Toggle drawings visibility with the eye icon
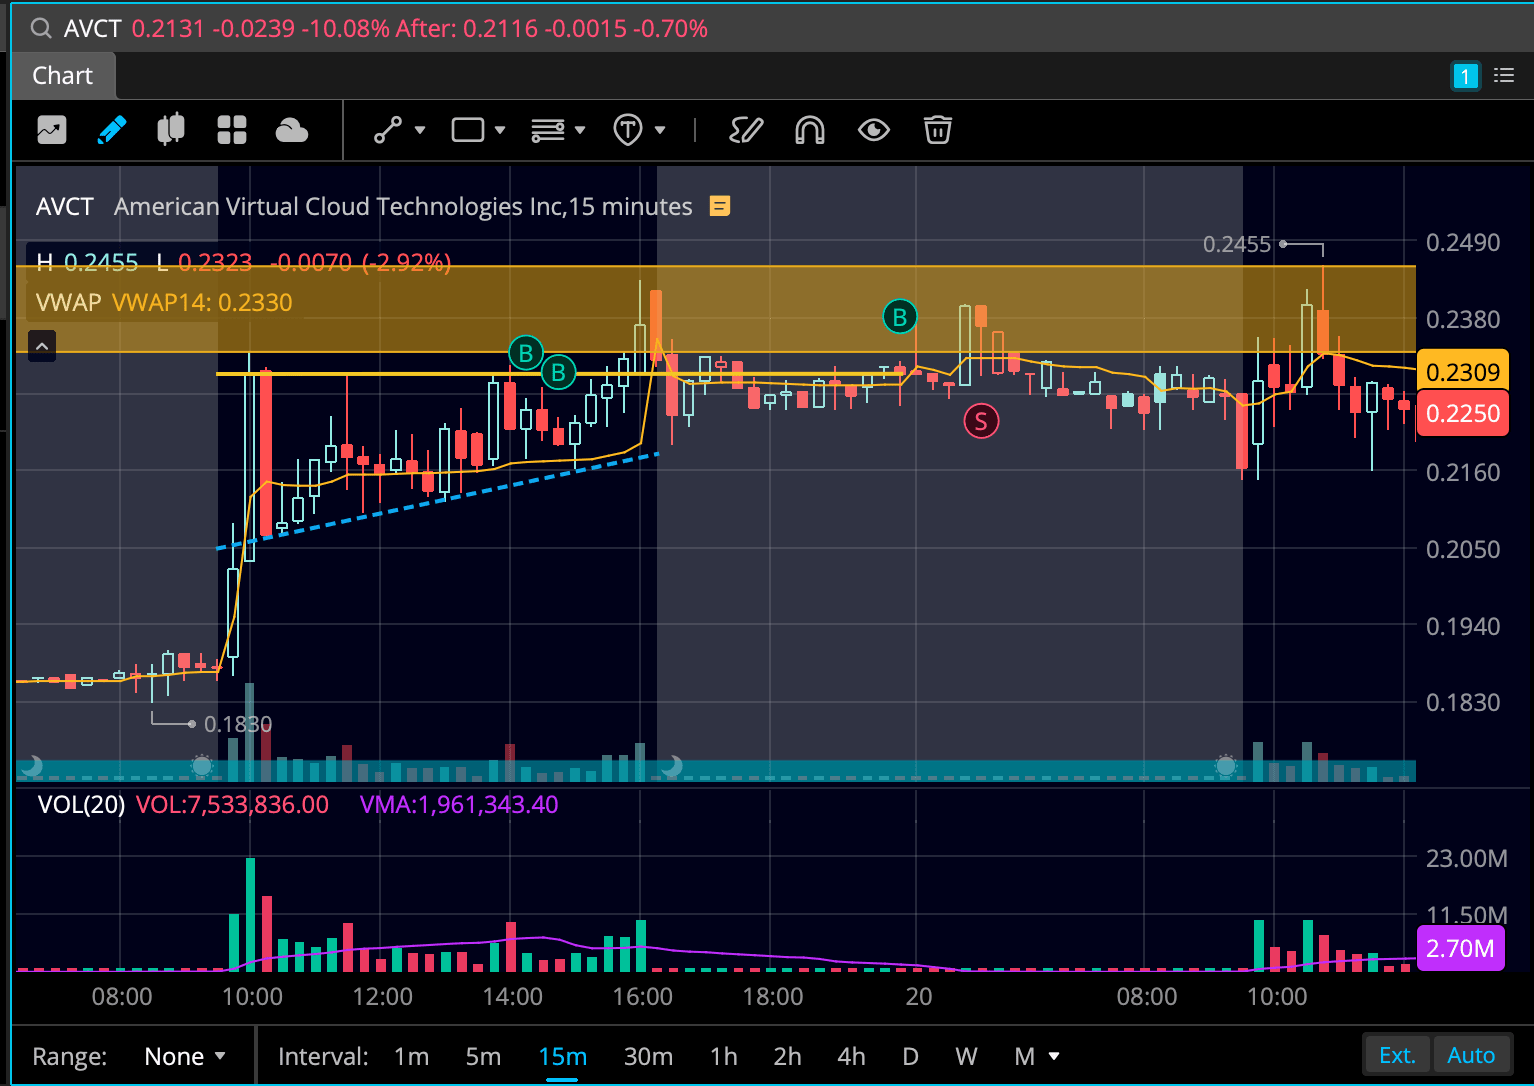This screenshot has height=1086, width=1534. (x=873, y=130)
